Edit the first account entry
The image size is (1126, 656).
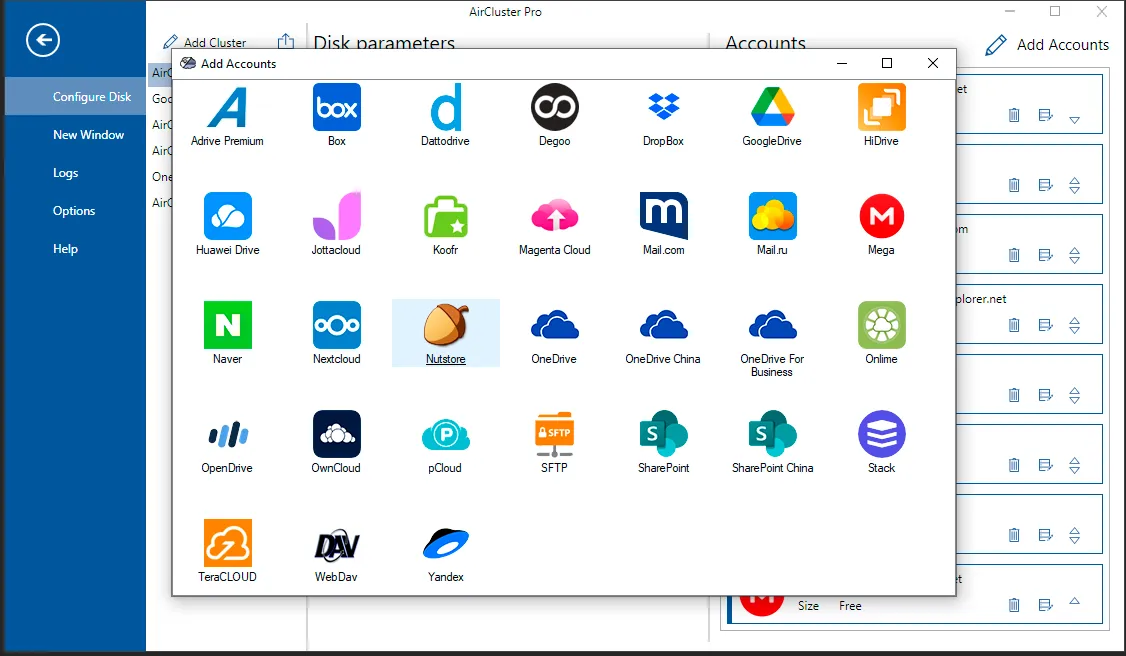pos(1046,115)
